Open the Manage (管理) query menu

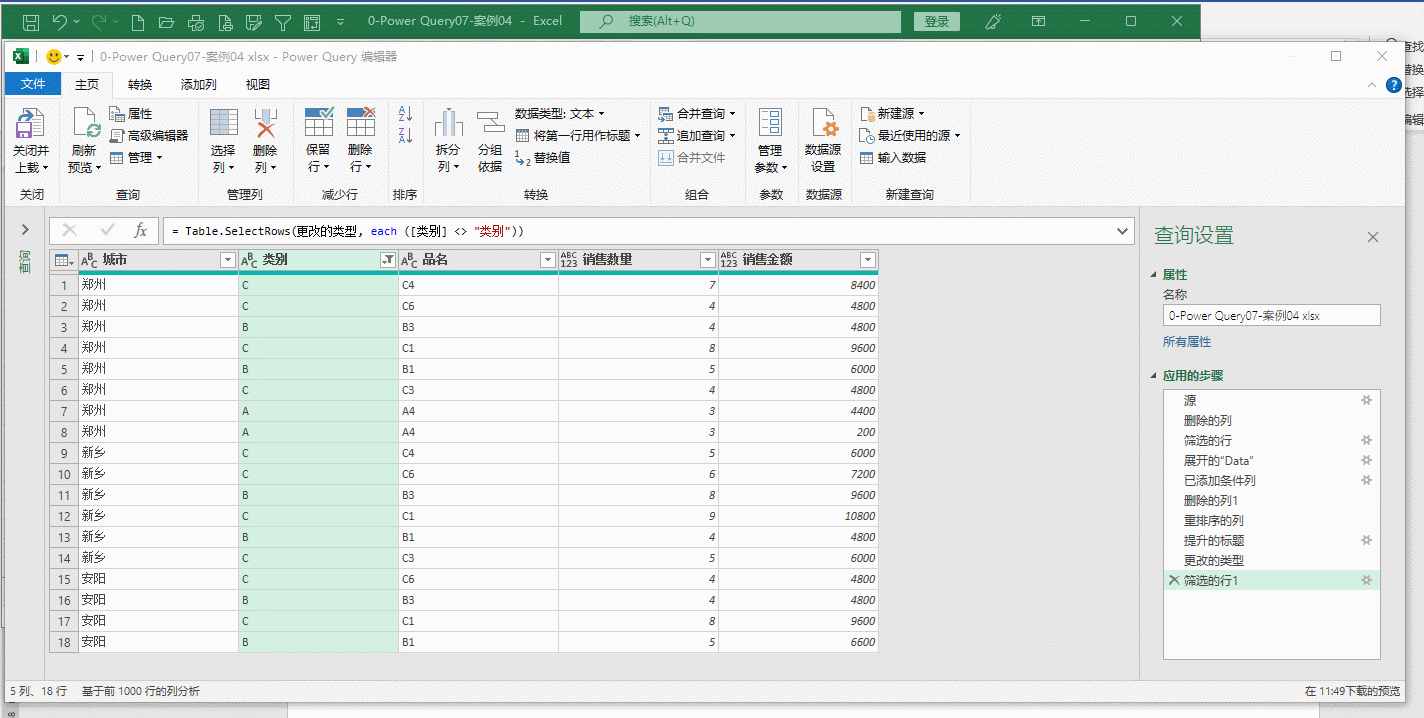pos(135,157)
